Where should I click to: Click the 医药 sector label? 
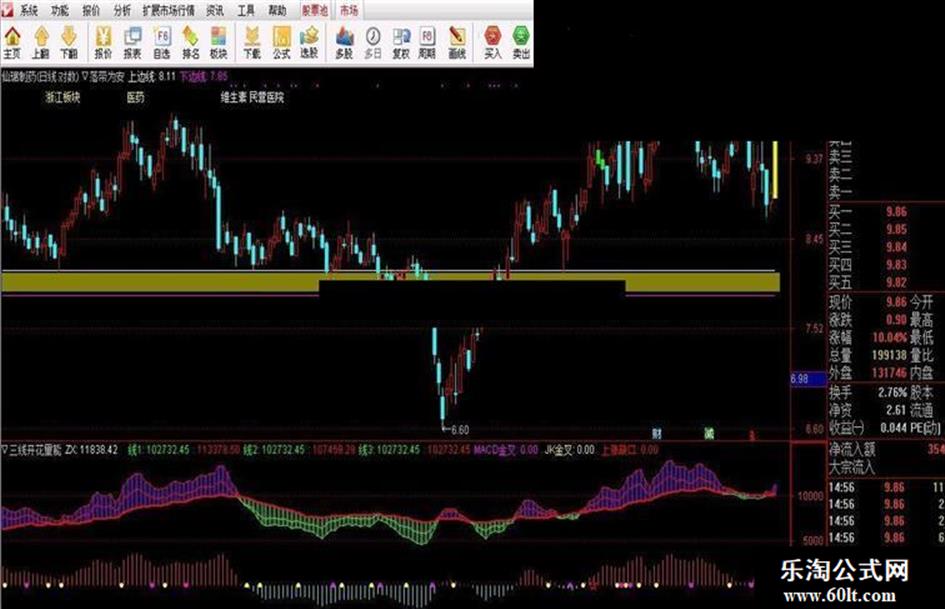tap(136, 97)
